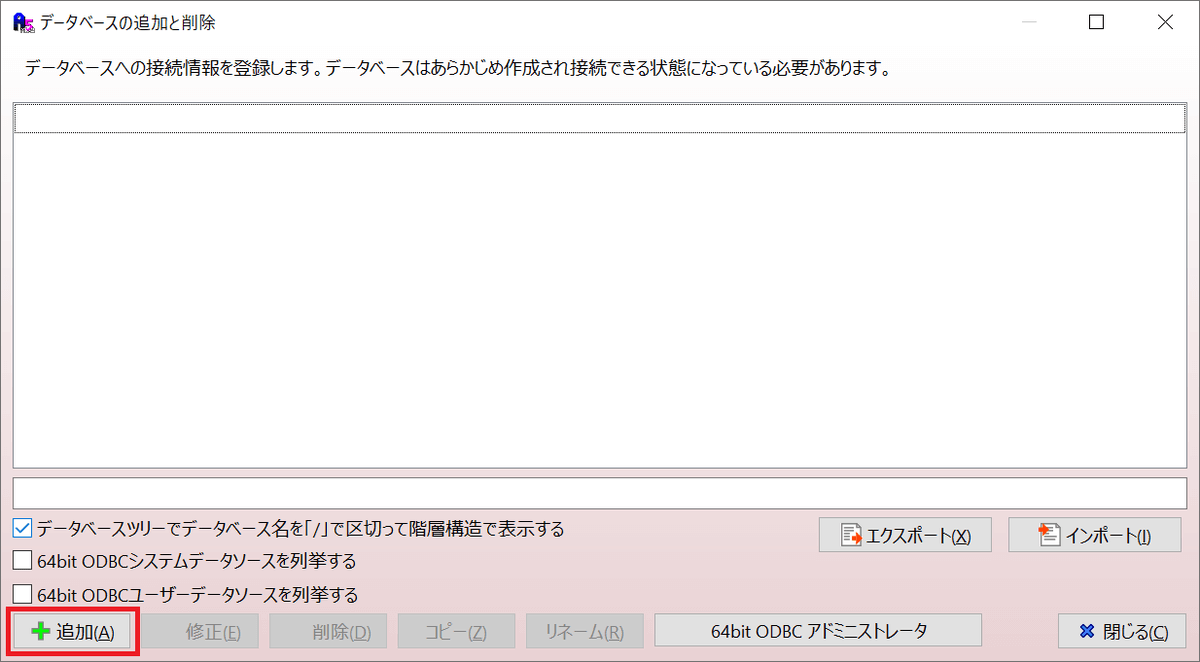Viewport: 1200px width, 662px height.
Task: Click the エクスポート(X) button
Action: tap(905, 535)
